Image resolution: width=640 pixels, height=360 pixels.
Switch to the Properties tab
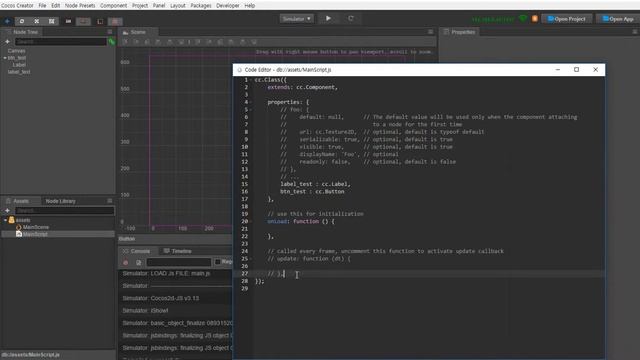[x=459, y=32]
